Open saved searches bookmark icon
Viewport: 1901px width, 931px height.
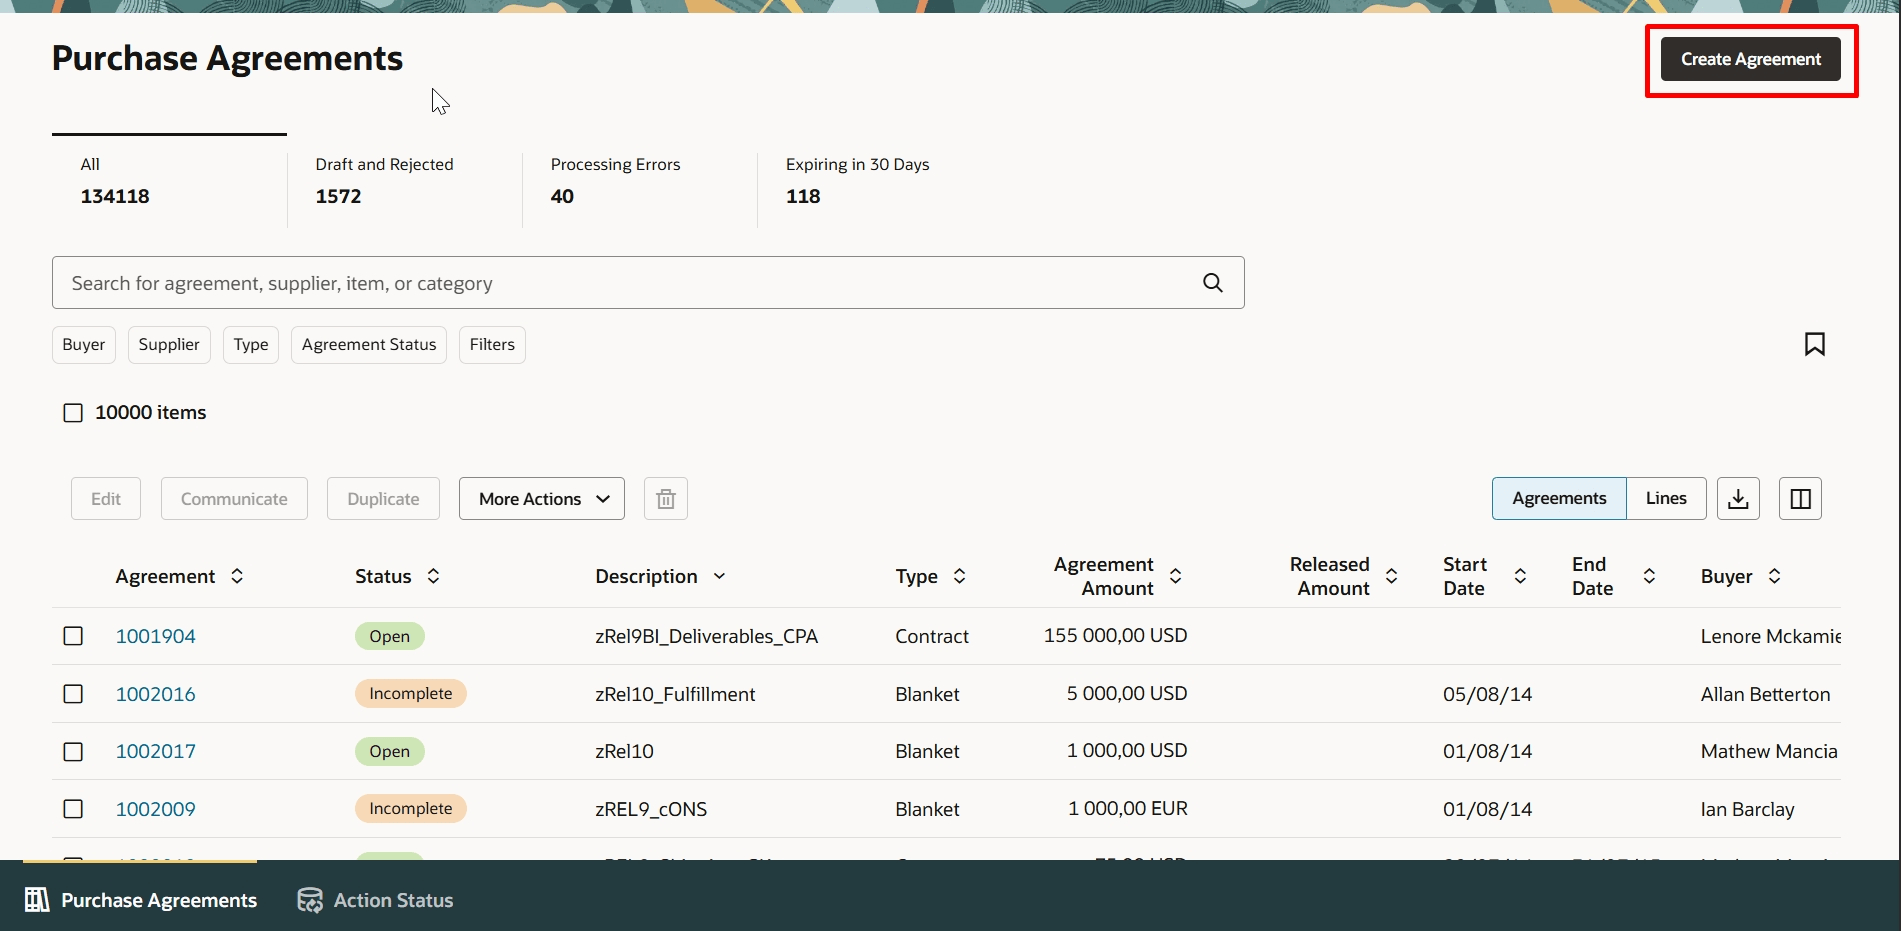click(x=1814, y=344)
